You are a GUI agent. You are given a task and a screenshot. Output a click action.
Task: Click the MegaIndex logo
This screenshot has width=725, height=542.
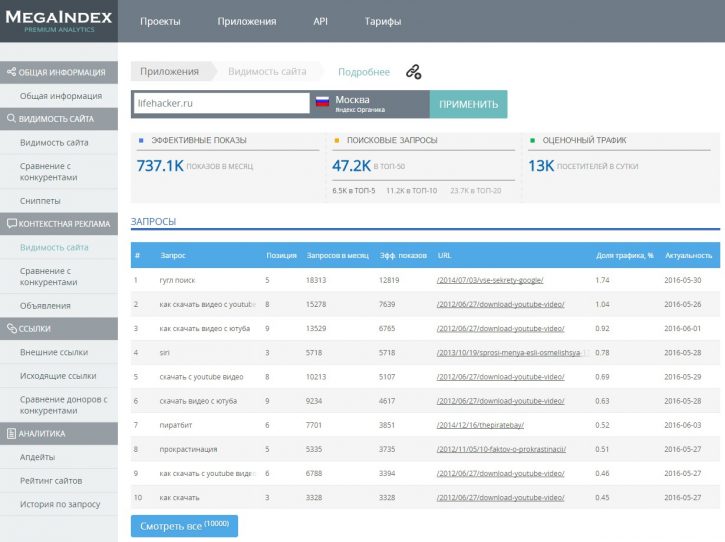tap(59, 21)
